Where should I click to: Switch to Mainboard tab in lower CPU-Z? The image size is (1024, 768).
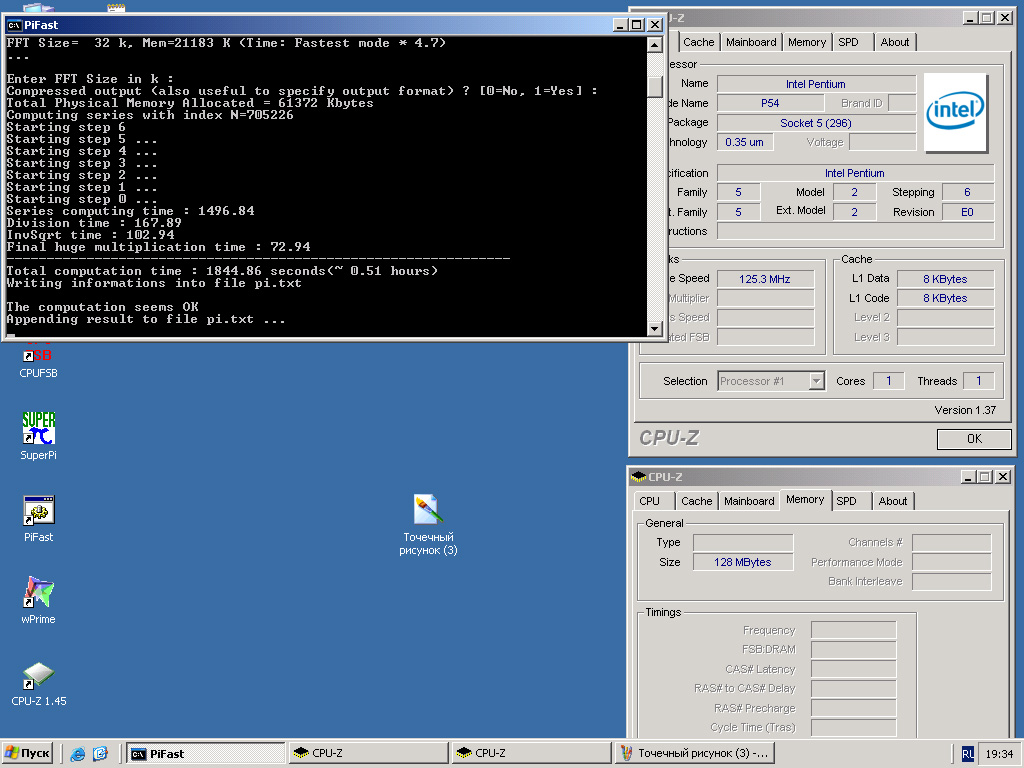(x=749, y=502)
